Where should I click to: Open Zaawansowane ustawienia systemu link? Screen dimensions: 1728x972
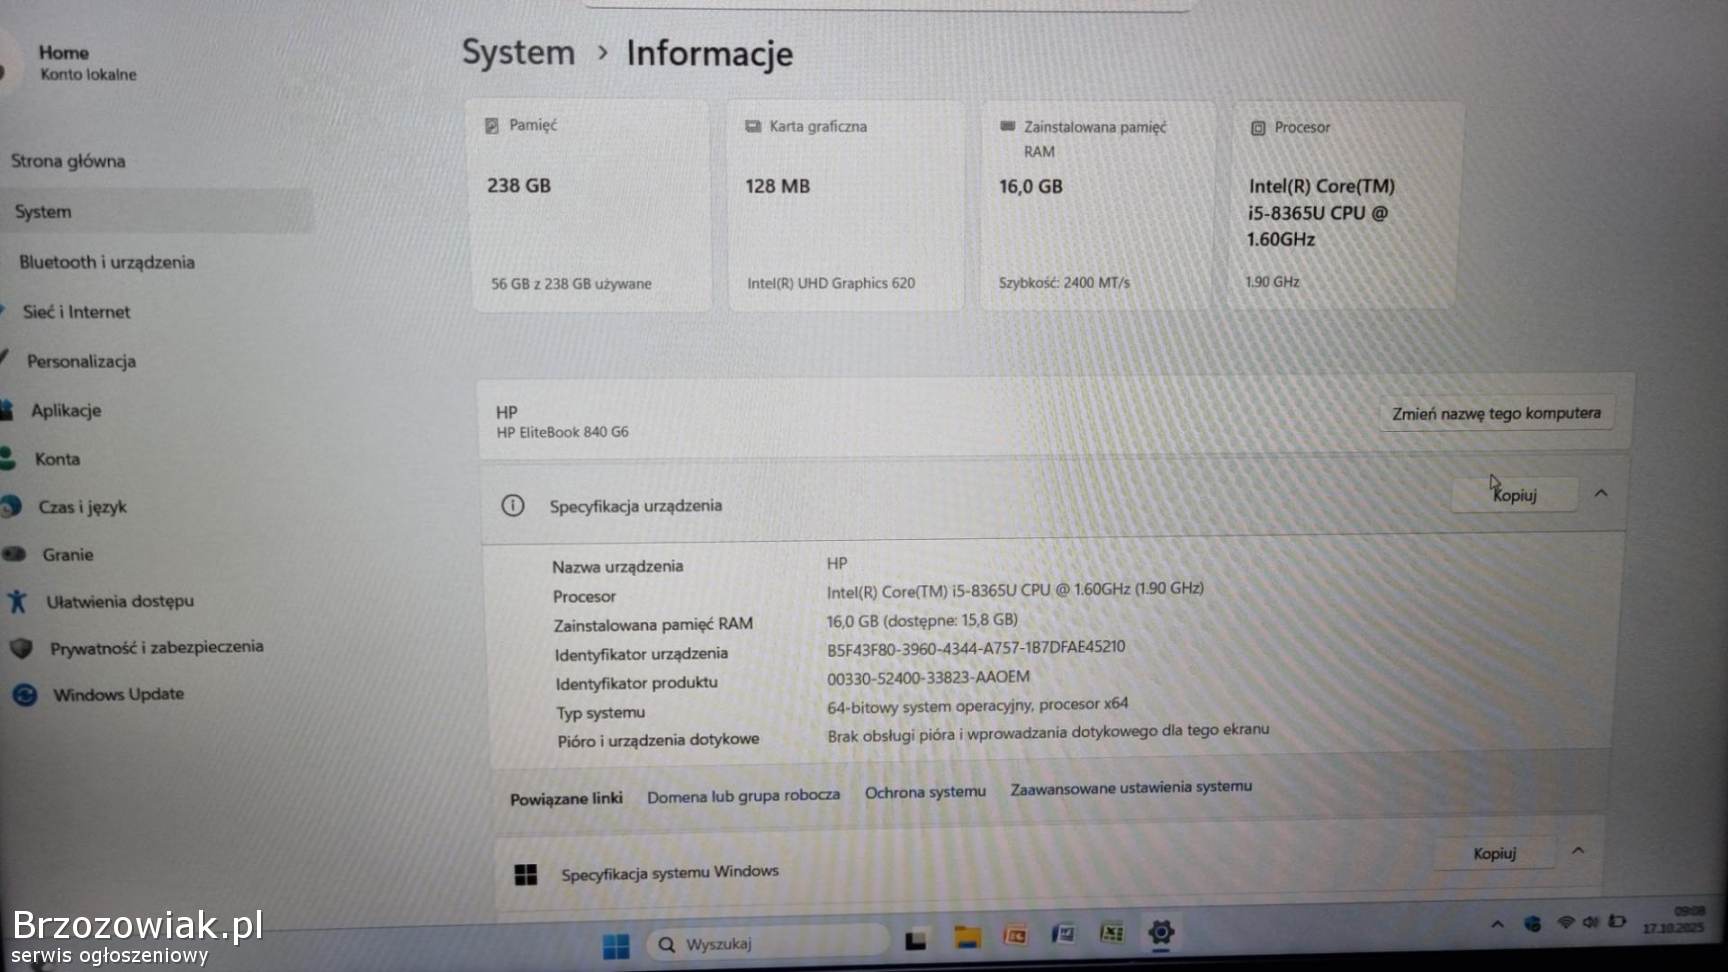tap(1130, 788)
